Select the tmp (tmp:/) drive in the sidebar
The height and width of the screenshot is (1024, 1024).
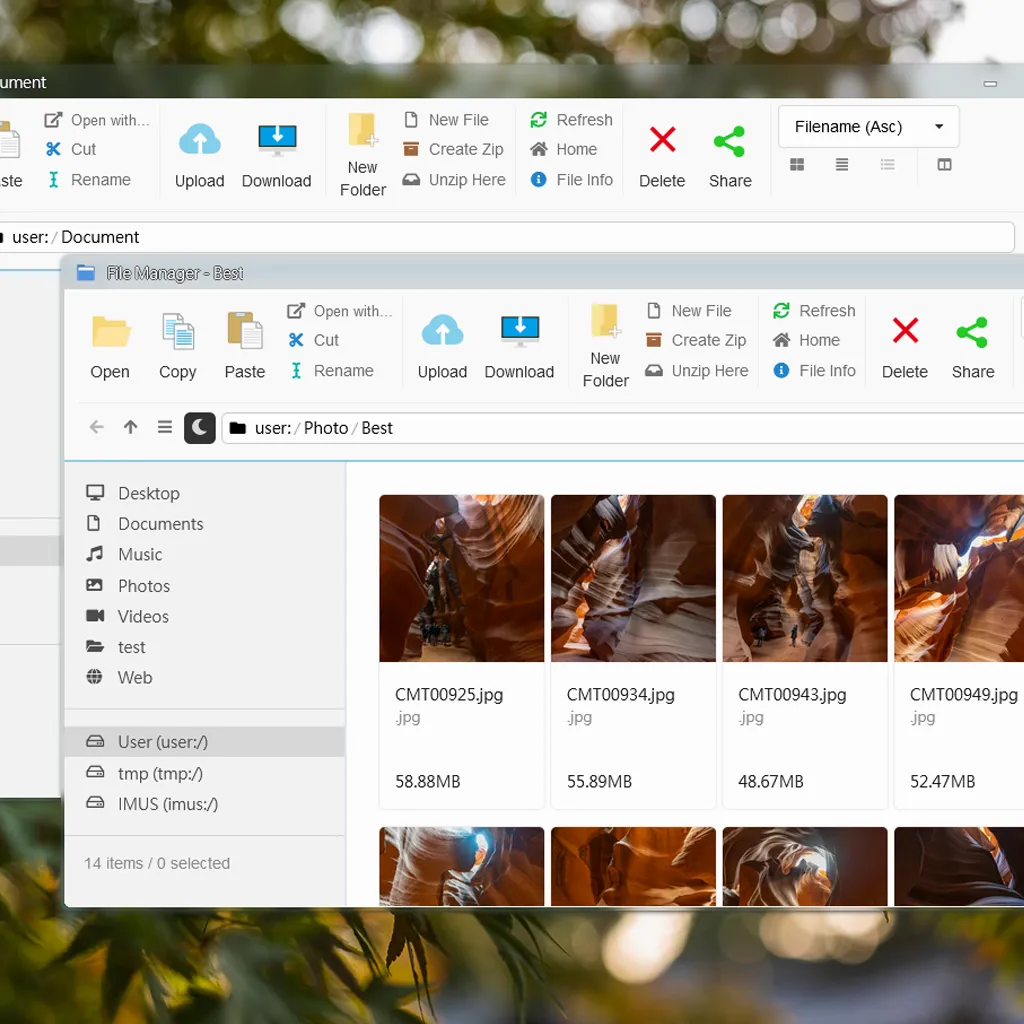(x=160, y=773)
